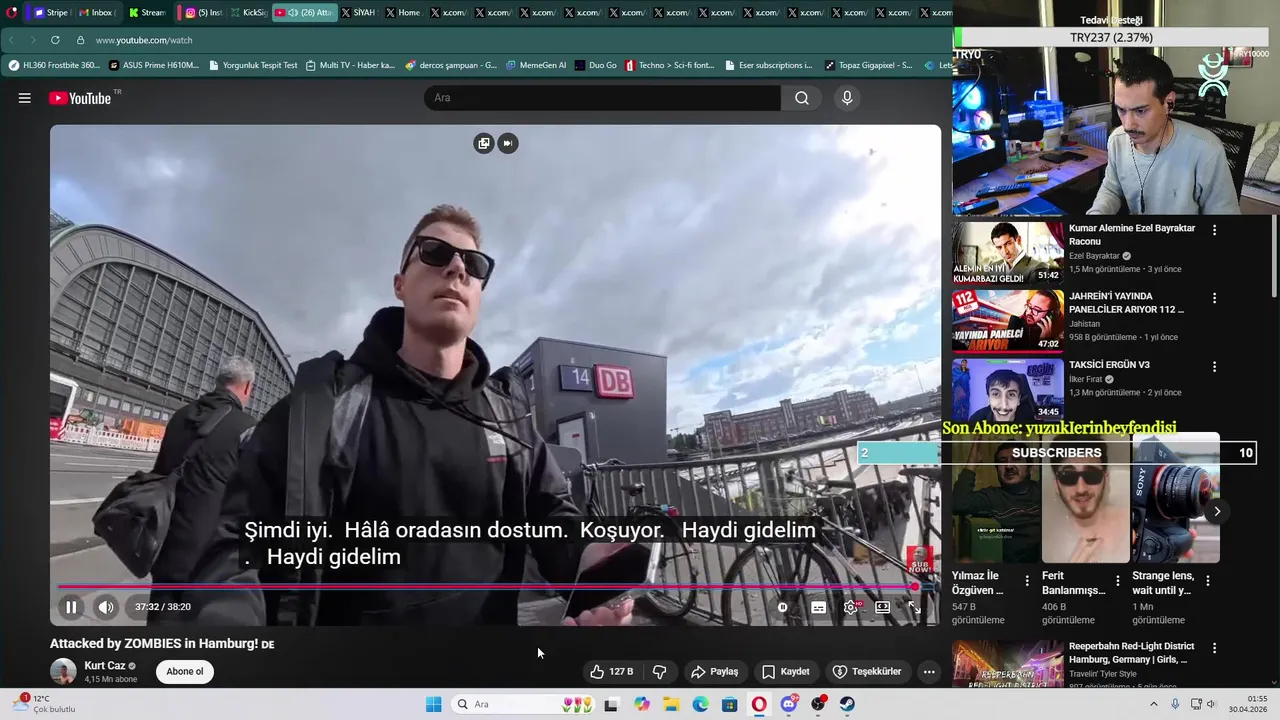1280x720 pixels.
Task: Open JAHREİN'İ YAYINDA video thumbnail
Action: [1007, 320]
